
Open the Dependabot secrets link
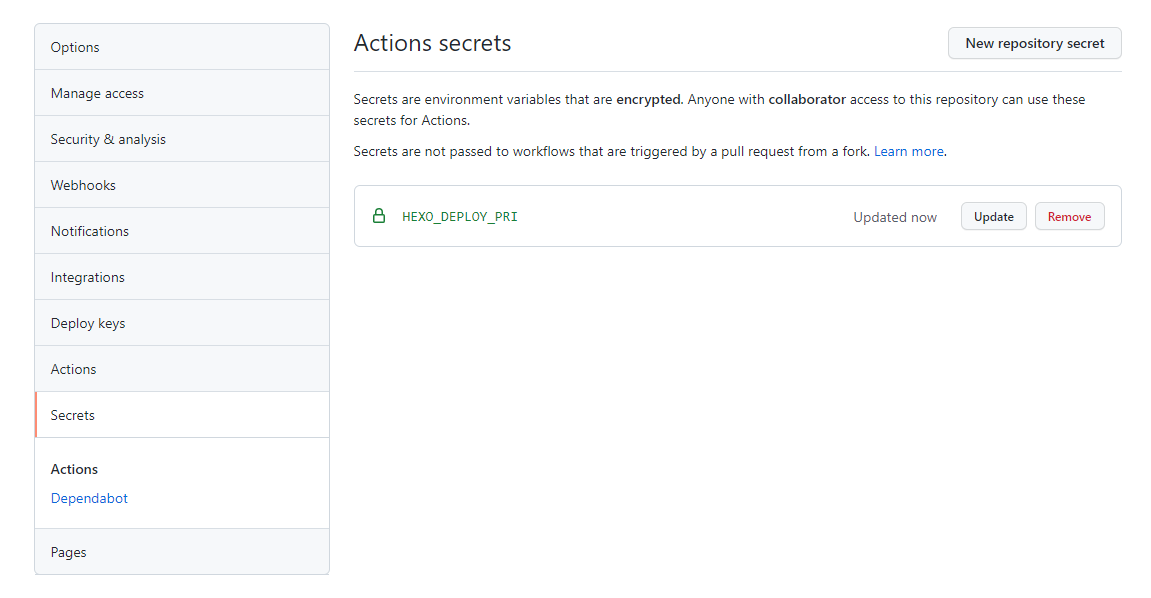(89, 498)
